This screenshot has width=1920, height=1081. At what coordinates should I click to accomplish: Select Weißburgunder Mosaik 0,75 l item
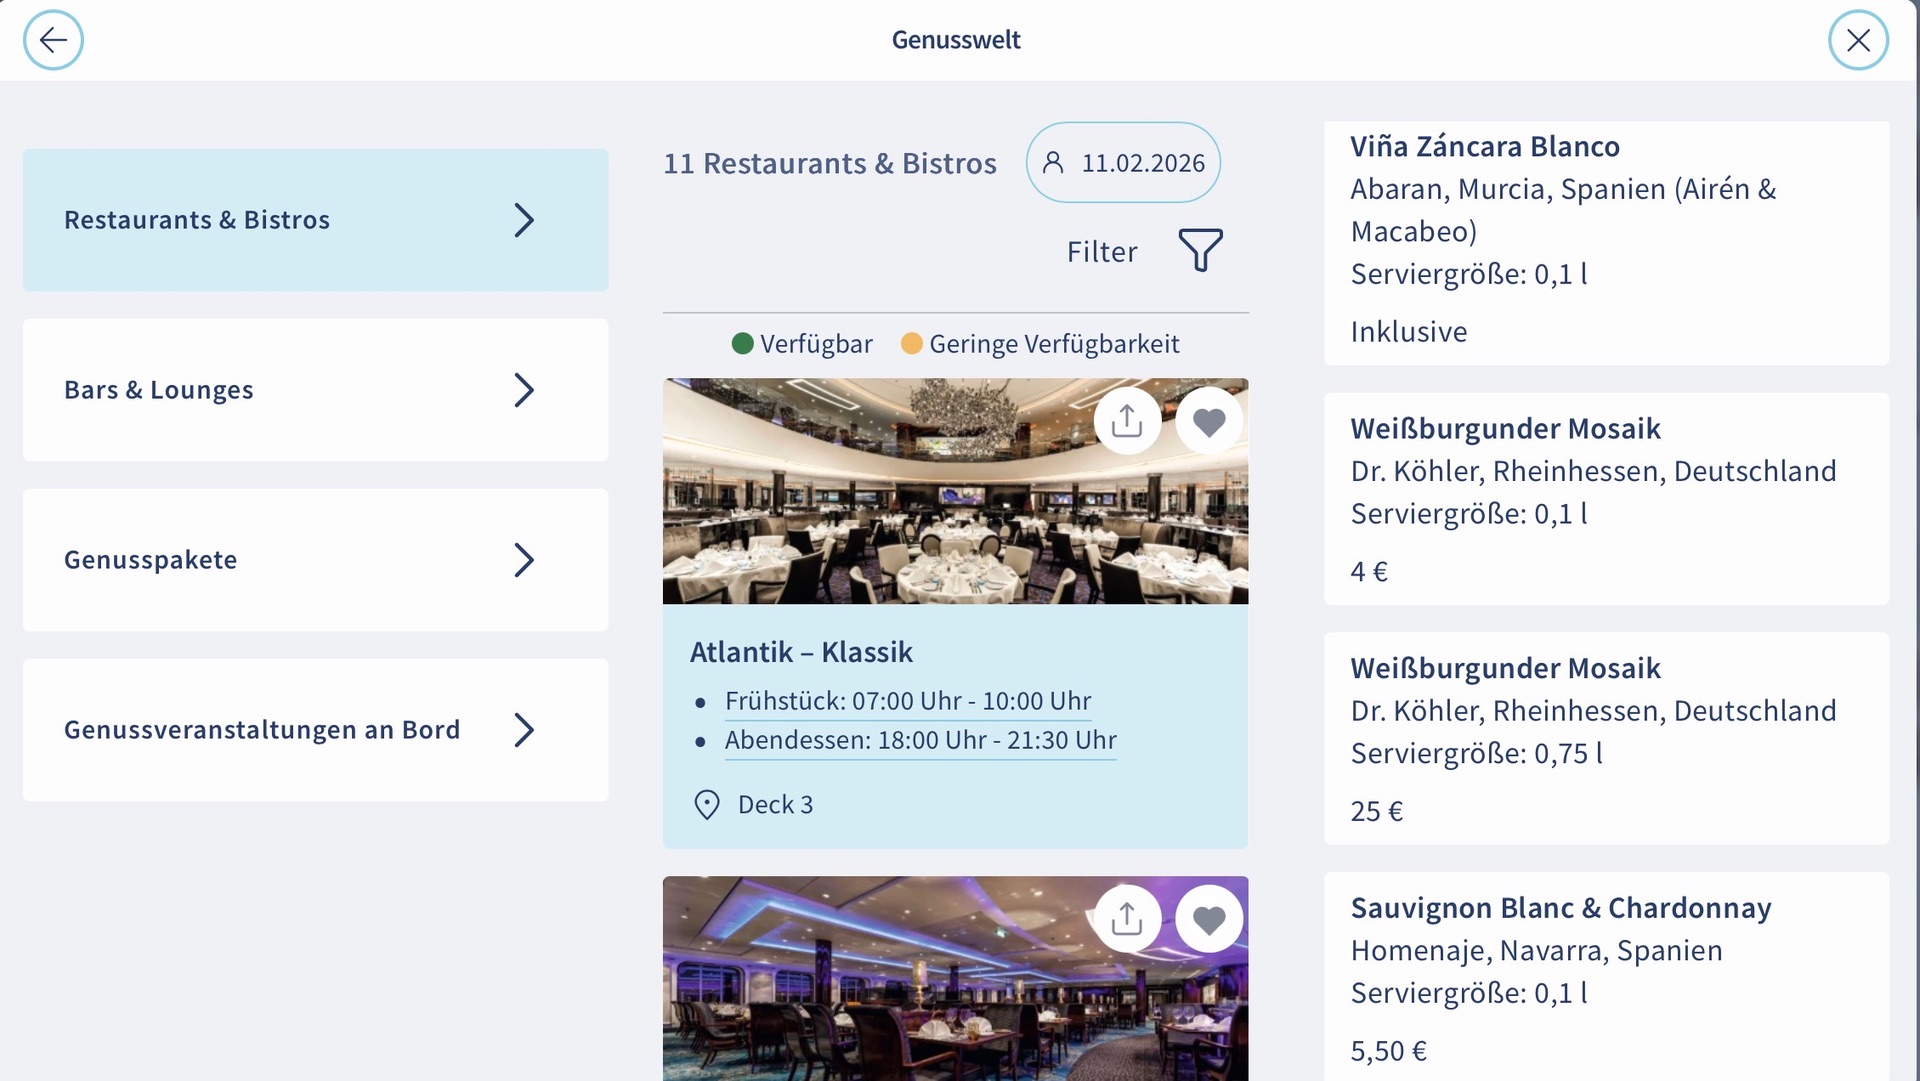[1605, 738]
